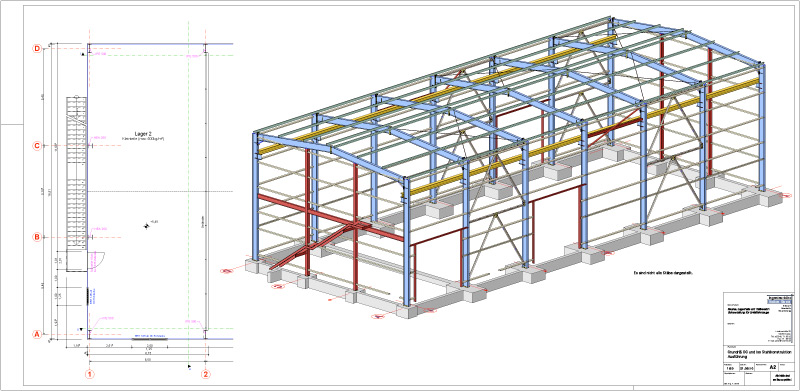Image resolution: width=800 pixels, height=391 pixels.
Task: Select the blue company logo in title block
Action: [781, 299]
